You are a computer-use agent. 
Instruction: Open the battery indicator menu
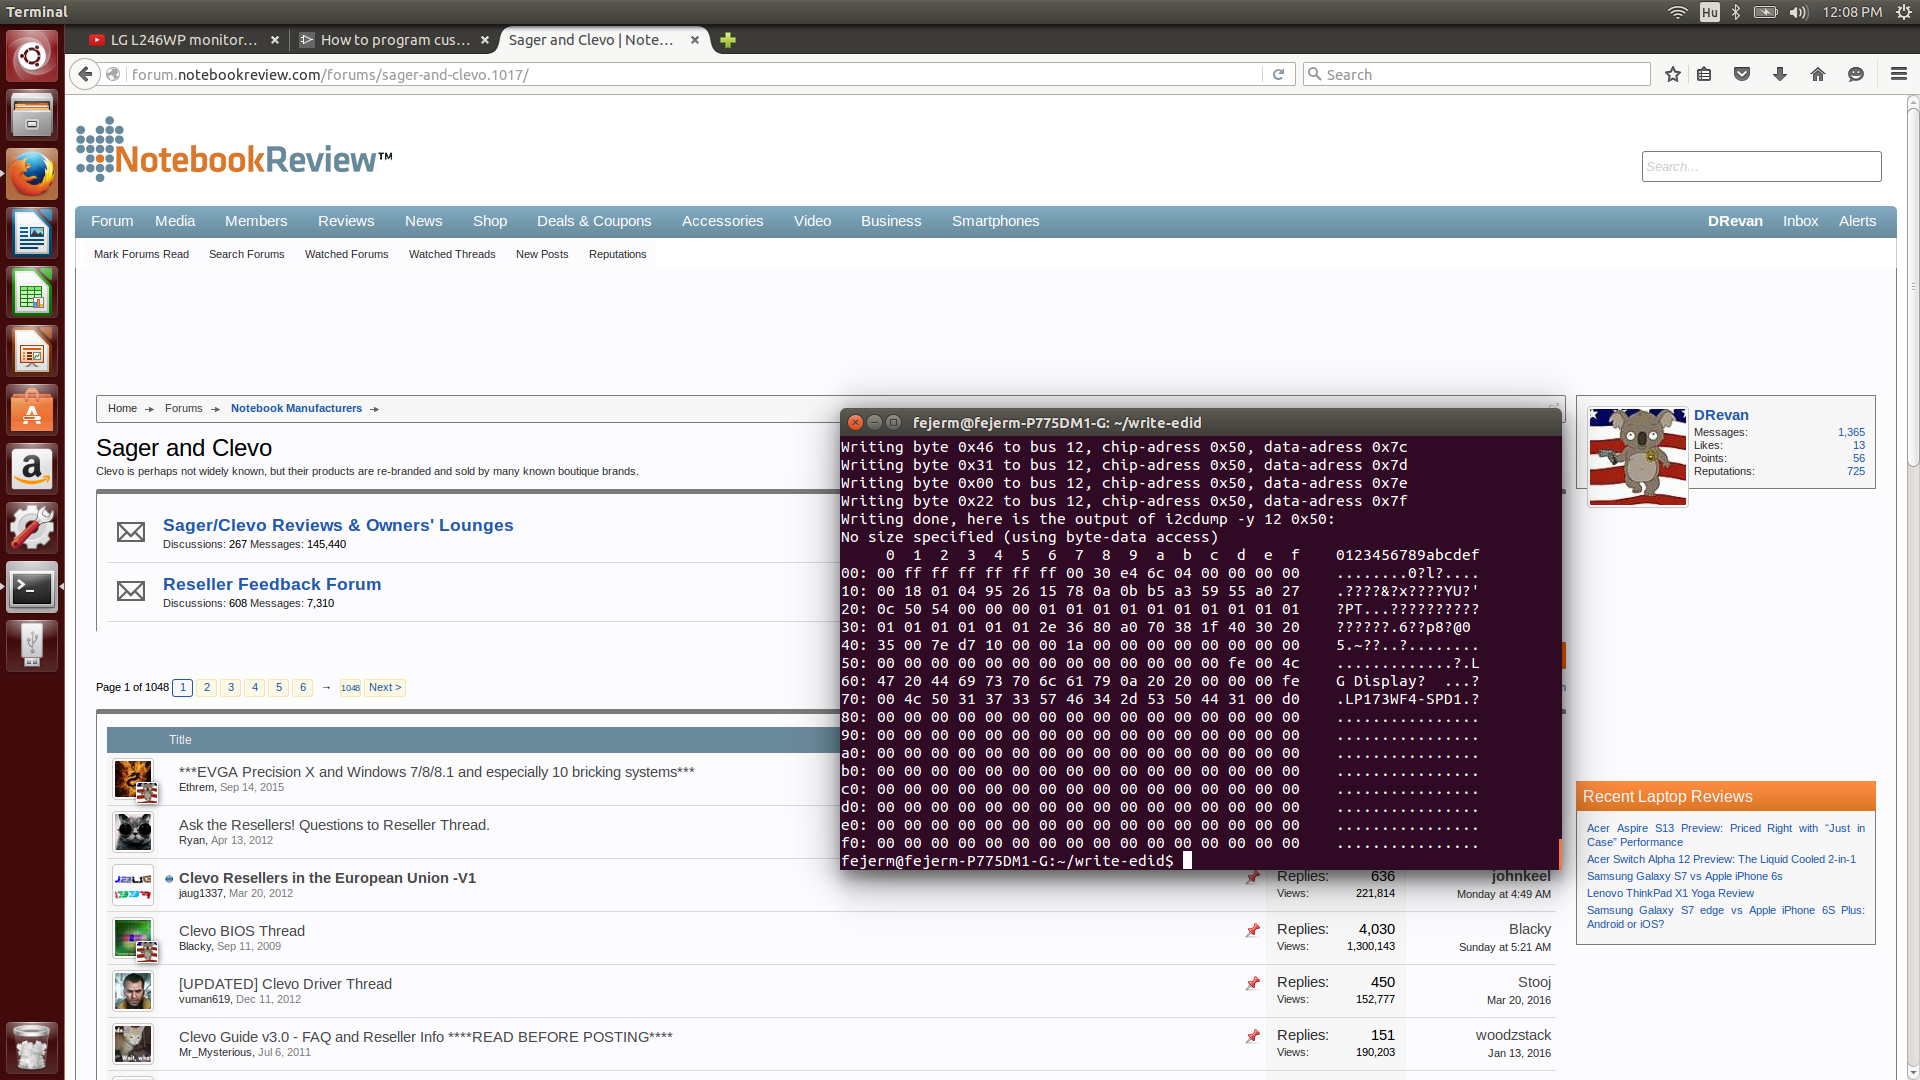[1766, 12]
